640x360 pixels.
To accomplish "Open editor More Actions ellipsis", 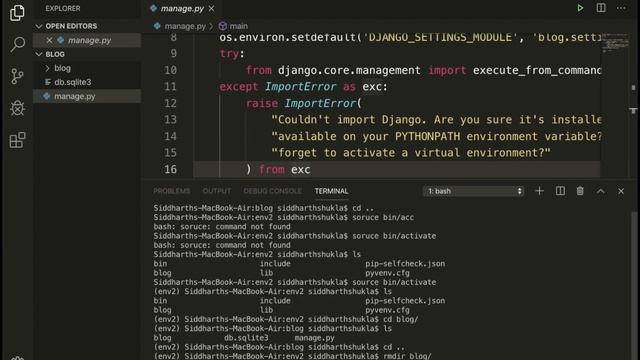I will [621, 8].
